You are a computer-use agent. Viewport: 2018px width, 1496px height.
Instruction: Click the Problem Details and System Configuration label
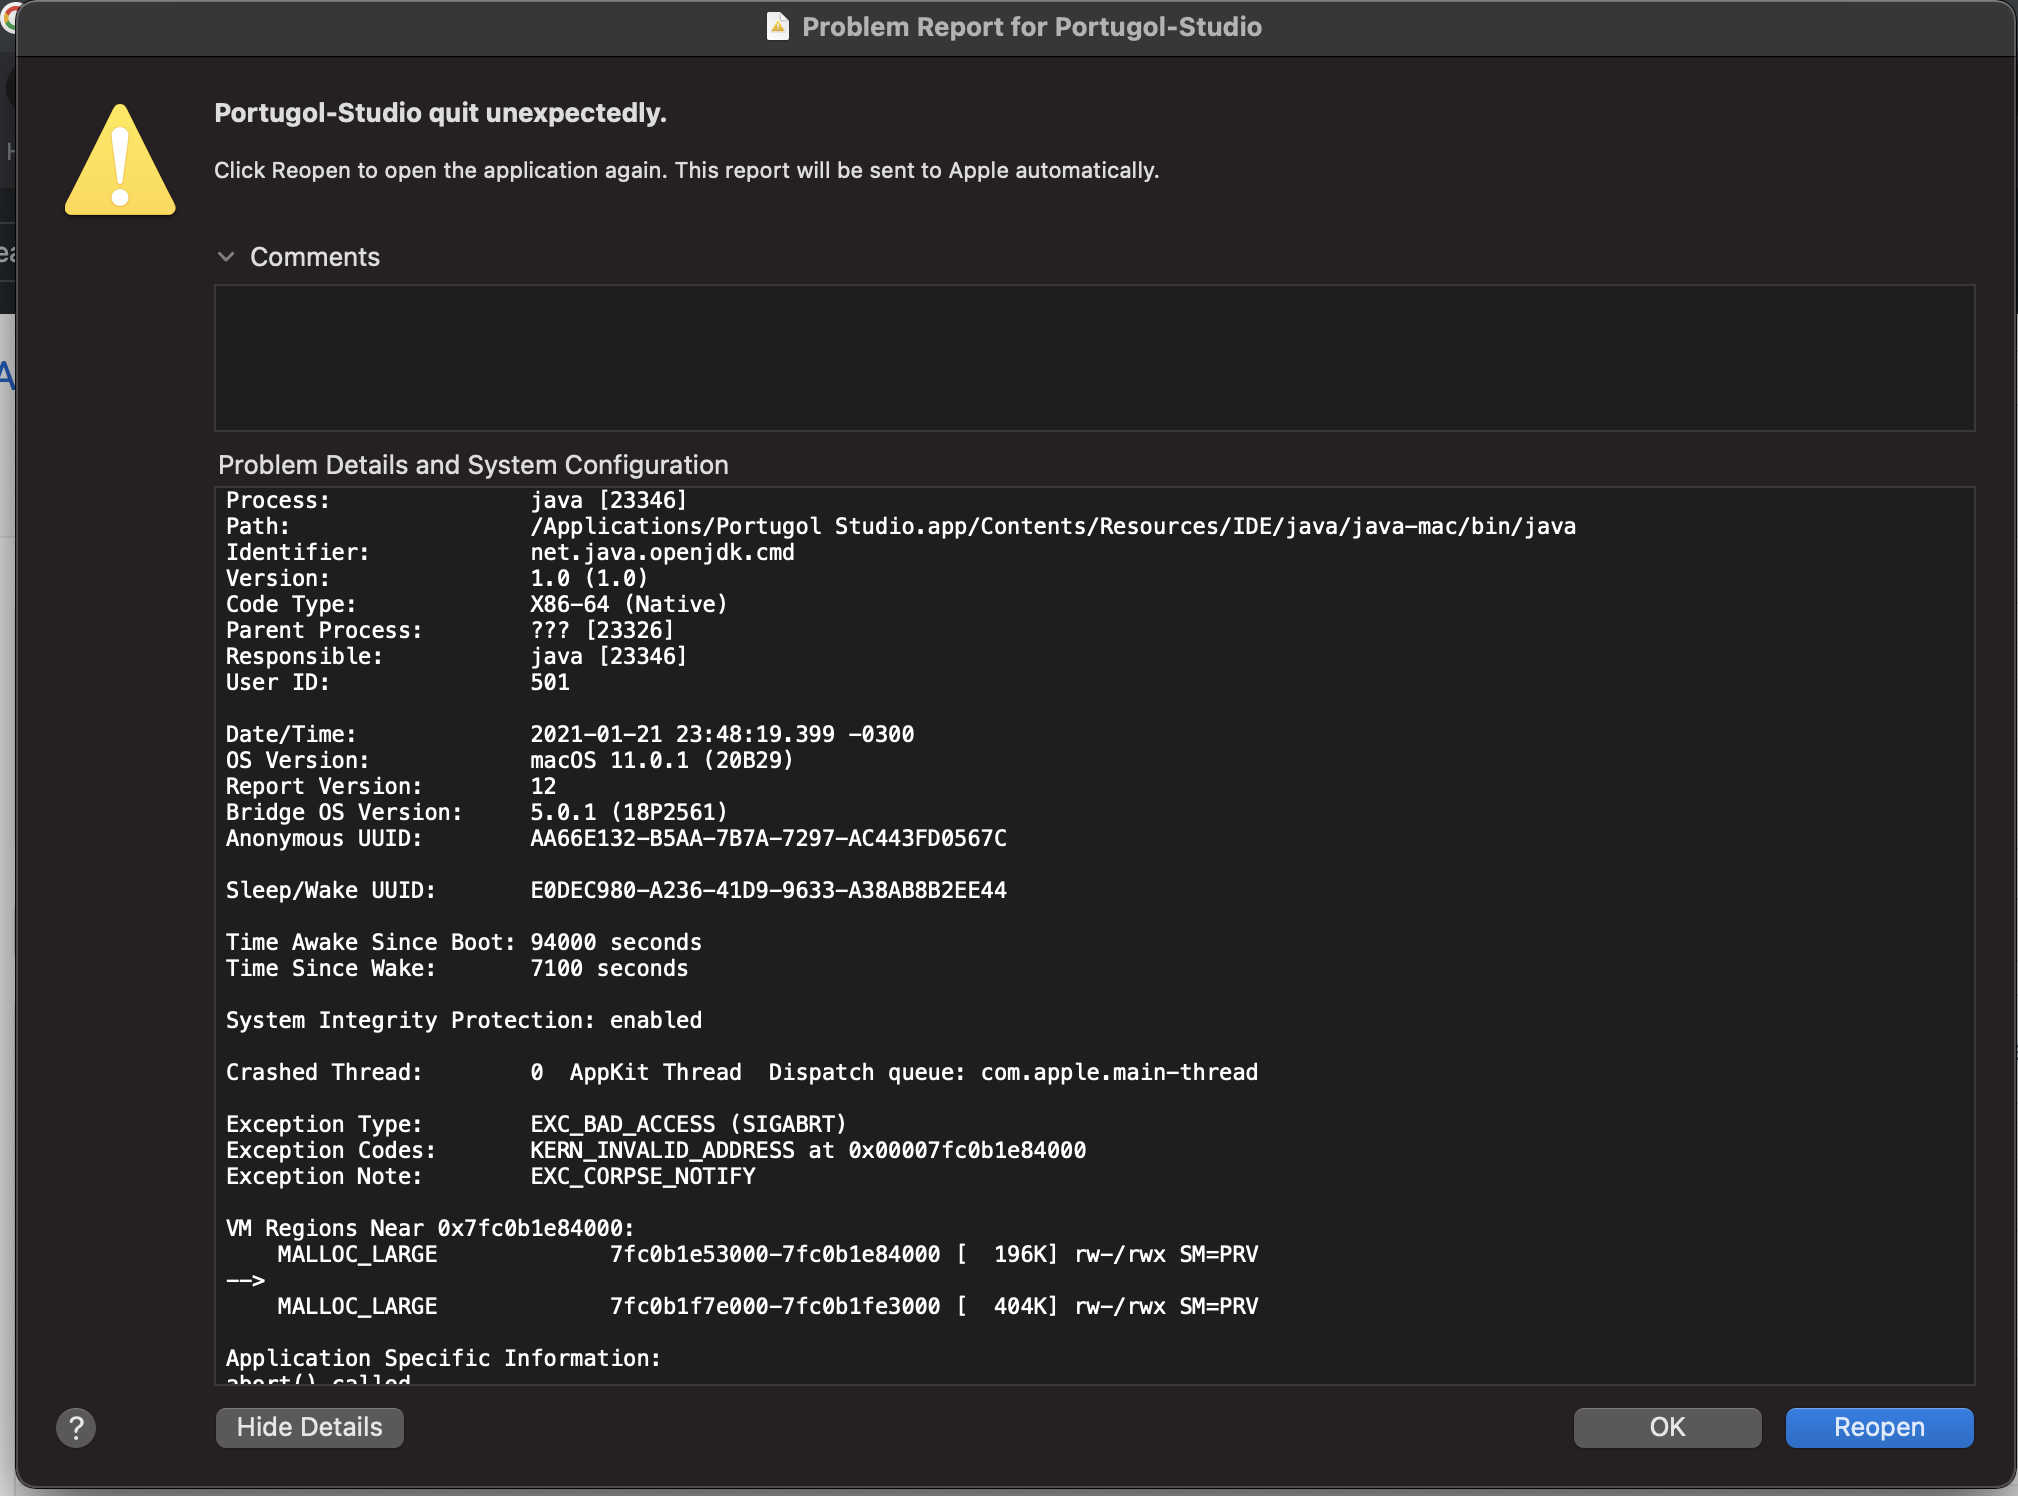pyautogui.click(x=473, y=465)
